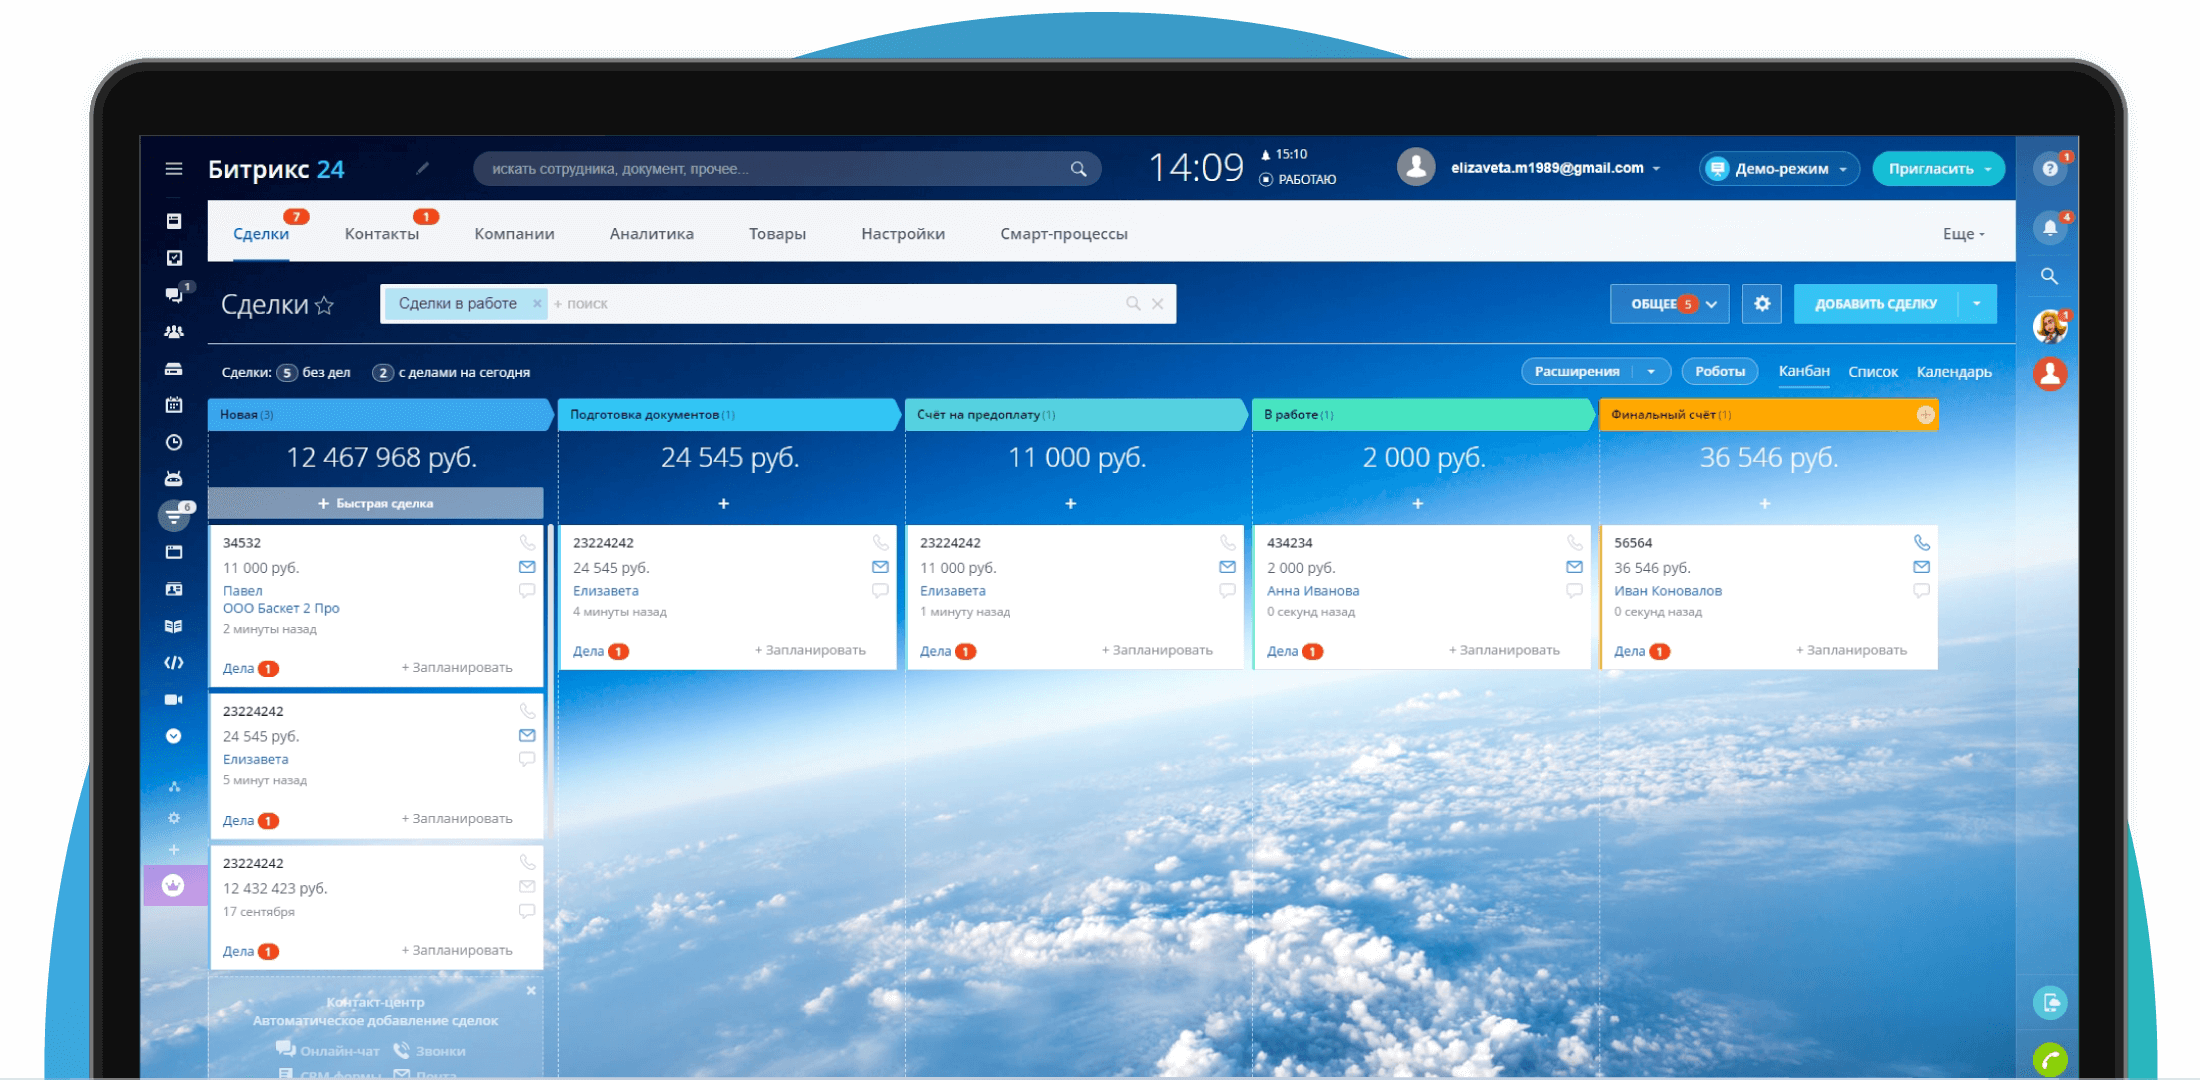Open the contact link Иван Коновалов
Image resolution: width=2200 pixels, height=1080 pixels.
click(x=1668, y=590)
